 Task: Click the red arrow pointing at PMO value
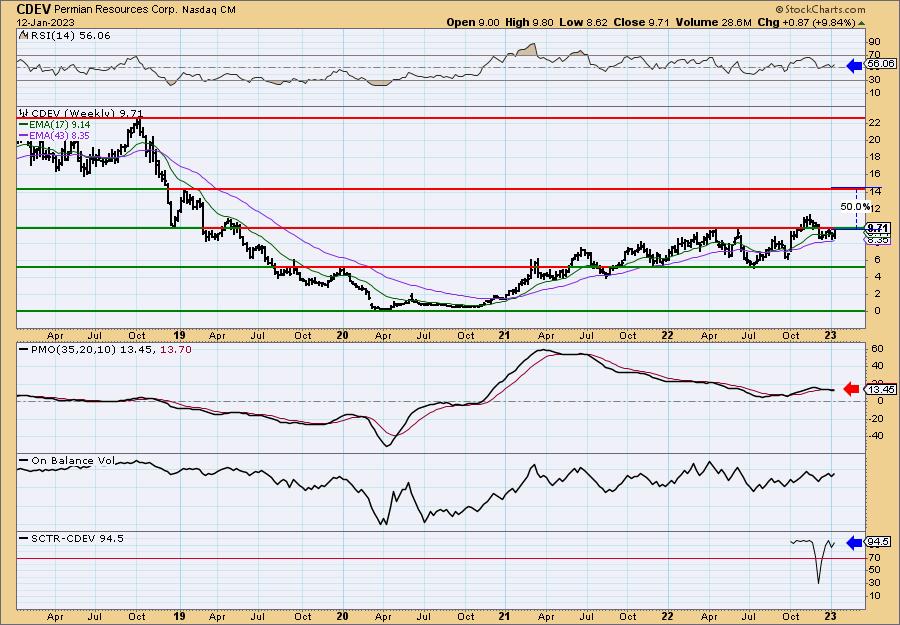[x=851, y=389]
